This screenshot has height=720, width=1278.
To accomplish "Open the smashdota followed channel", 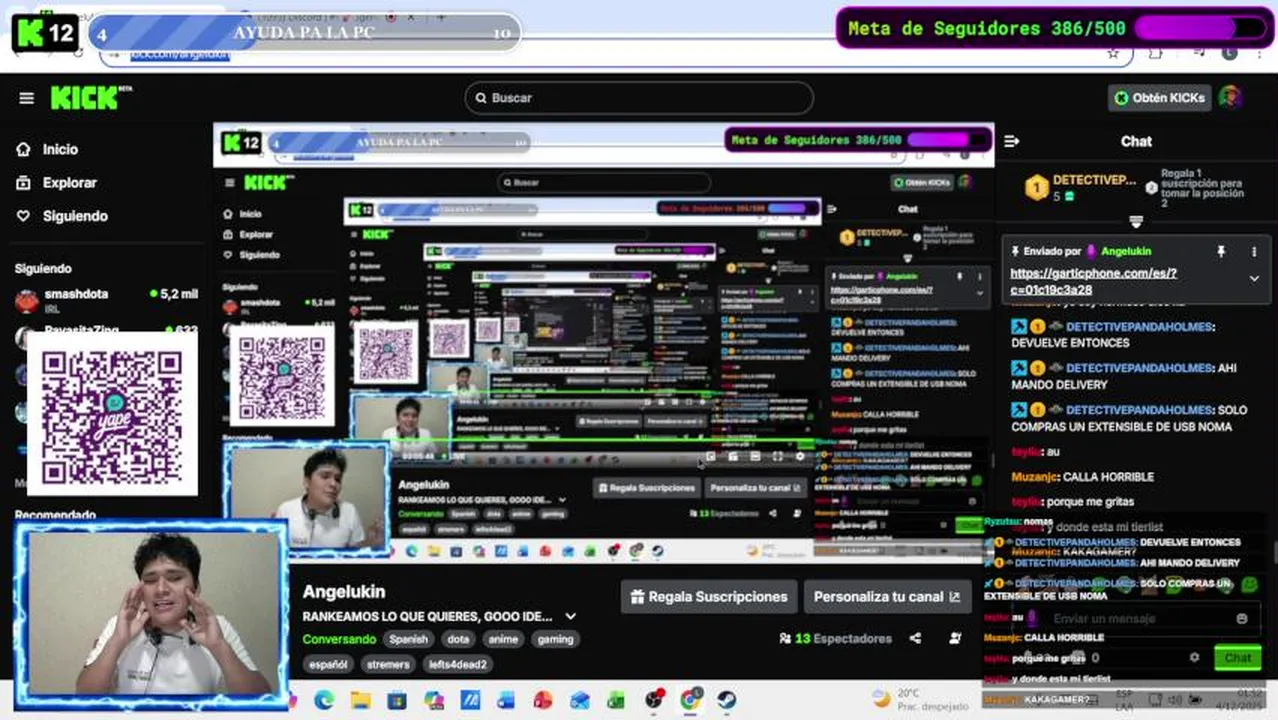I will pos(105,299).
